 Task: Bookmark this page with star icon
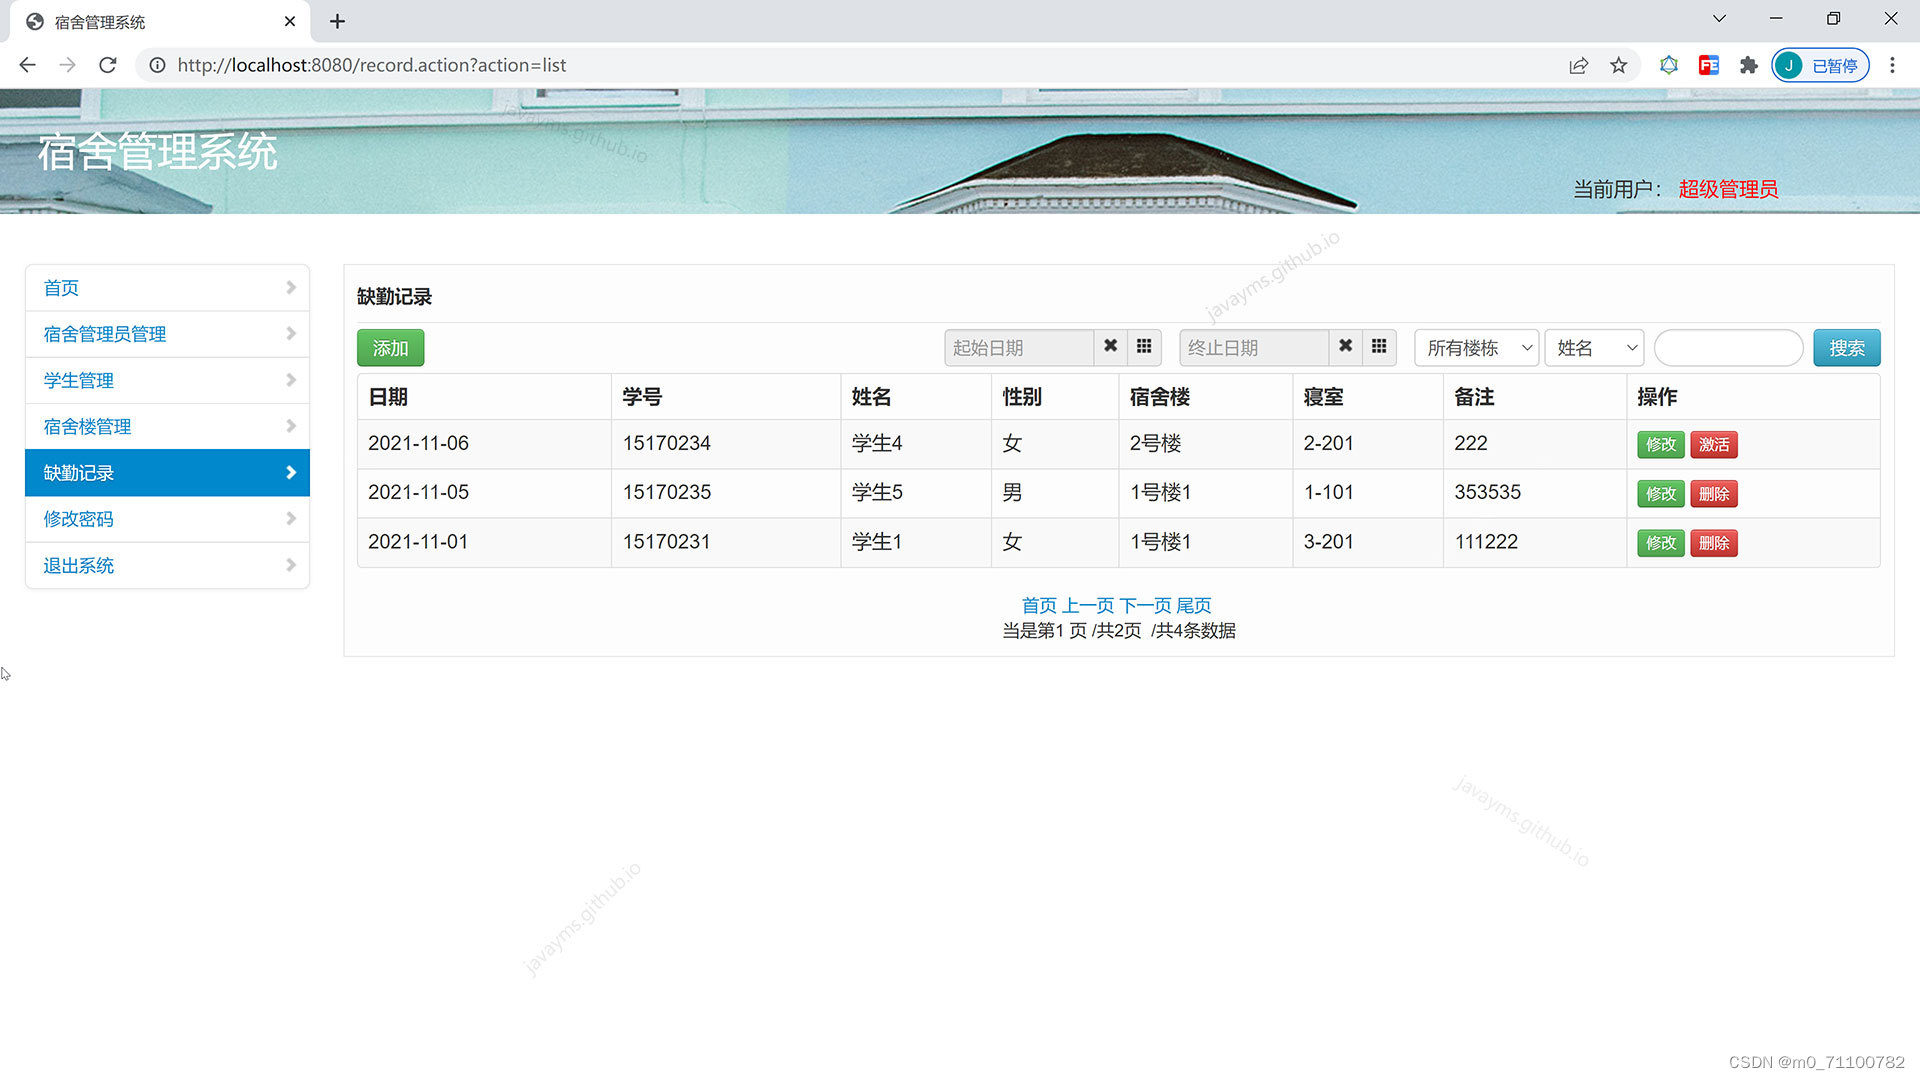click(x=1618, y=65)
